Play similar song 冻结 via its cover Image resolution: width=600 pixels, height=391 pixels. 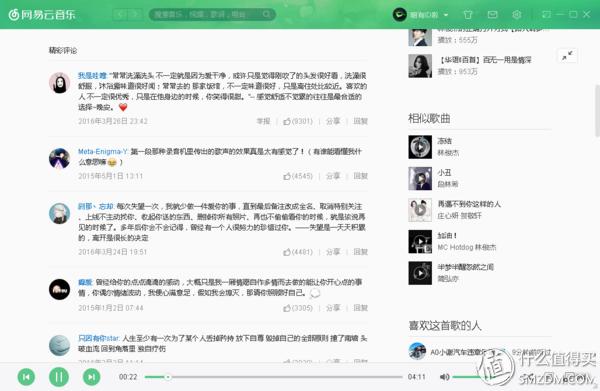click(420, 147)
